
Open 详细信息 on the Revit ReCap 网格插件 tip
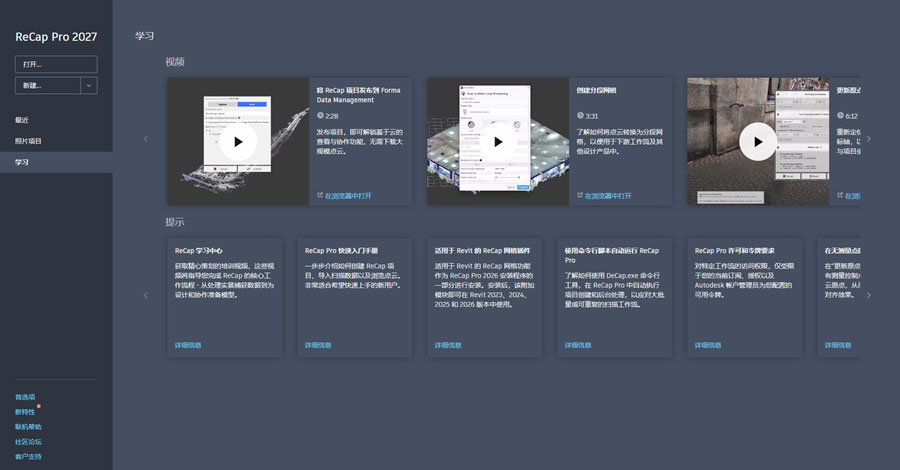pyautogui.click(x=448, y=345)
